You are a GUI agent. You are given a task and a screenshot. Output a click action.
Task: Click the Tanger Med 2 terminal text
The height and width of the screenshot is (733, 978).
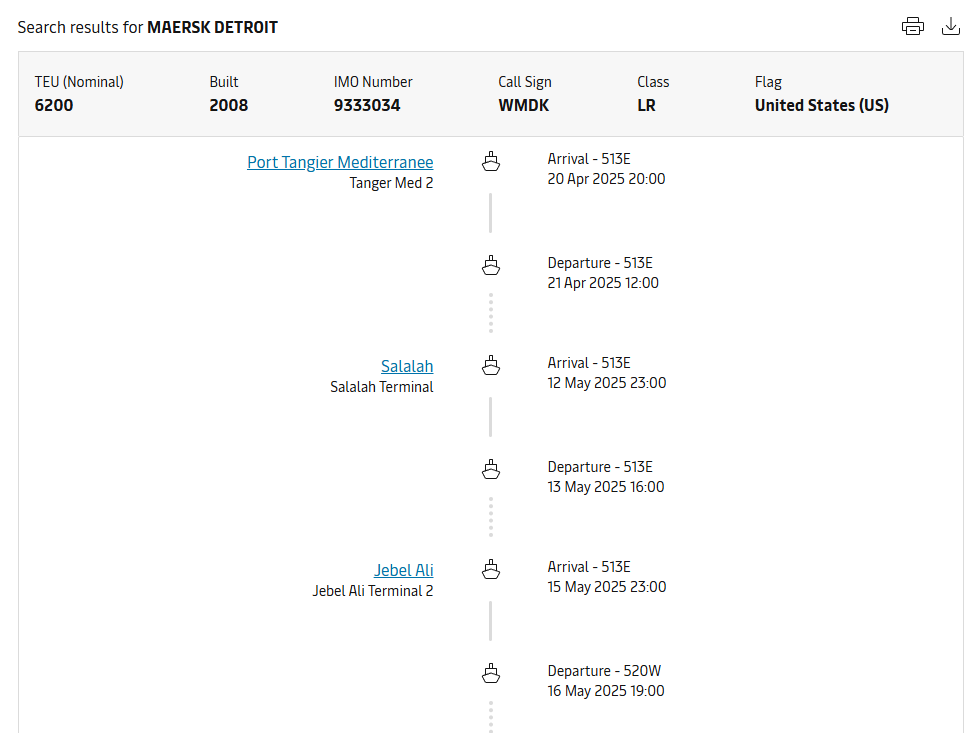tap(391, 183)
